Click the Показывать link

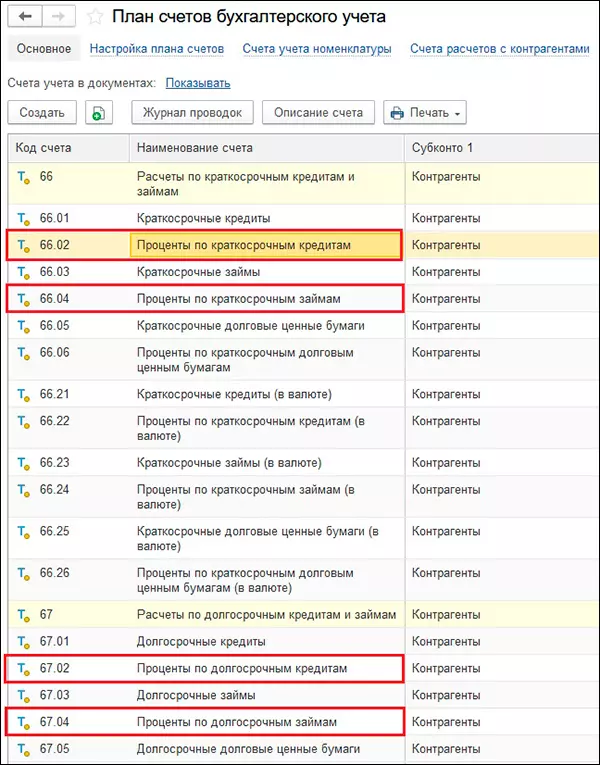(197, 83)
